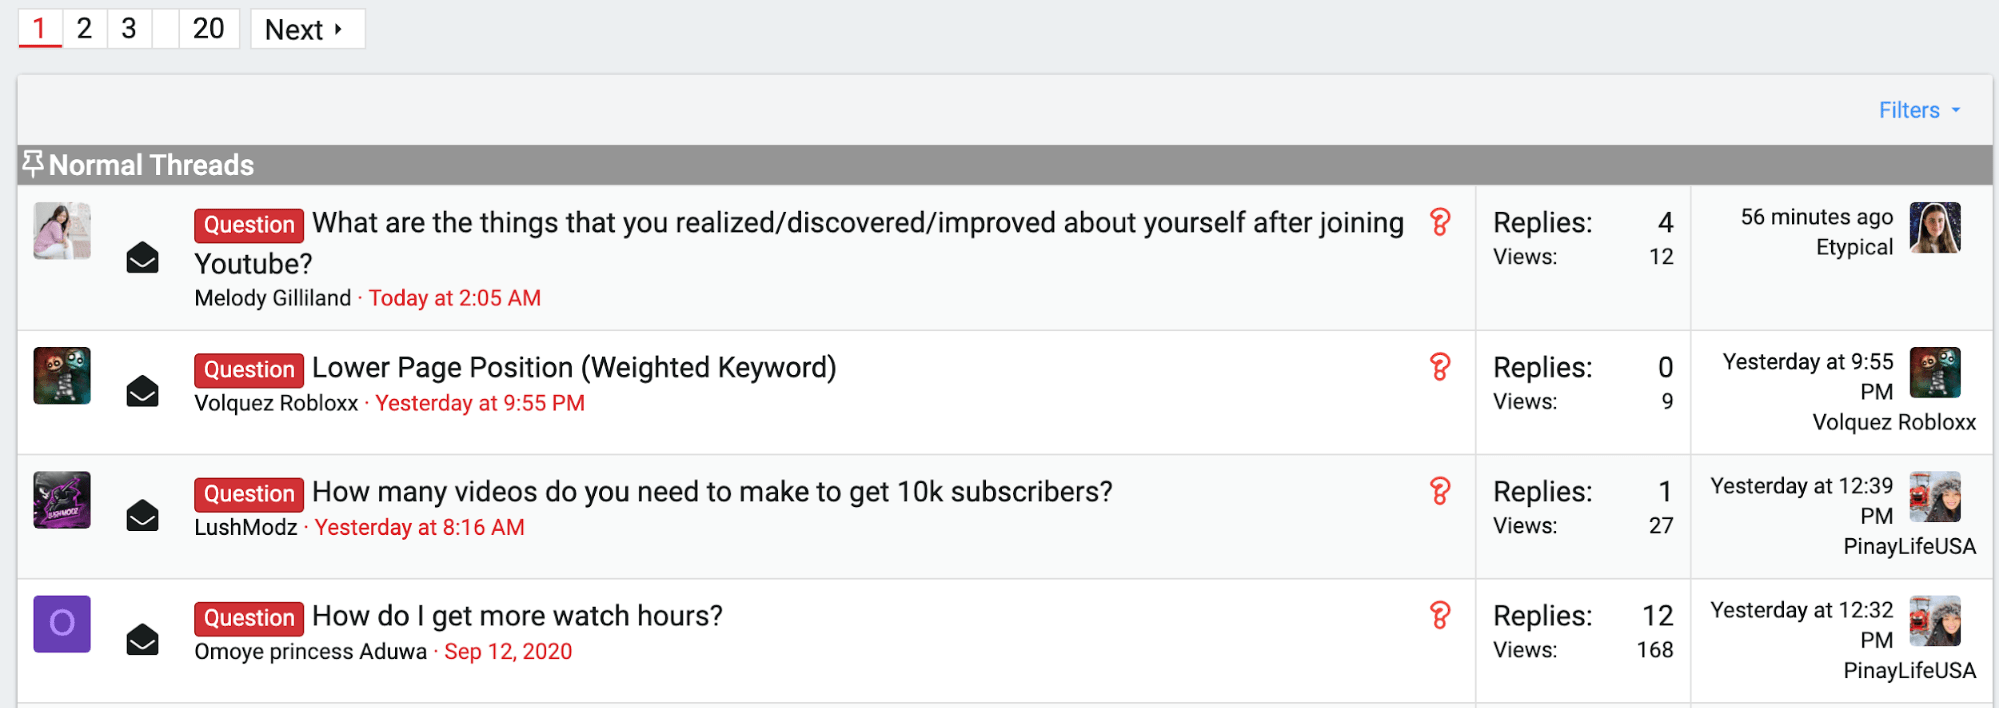Jump to page 20
Screen dimensions: 1999x709
208,28
